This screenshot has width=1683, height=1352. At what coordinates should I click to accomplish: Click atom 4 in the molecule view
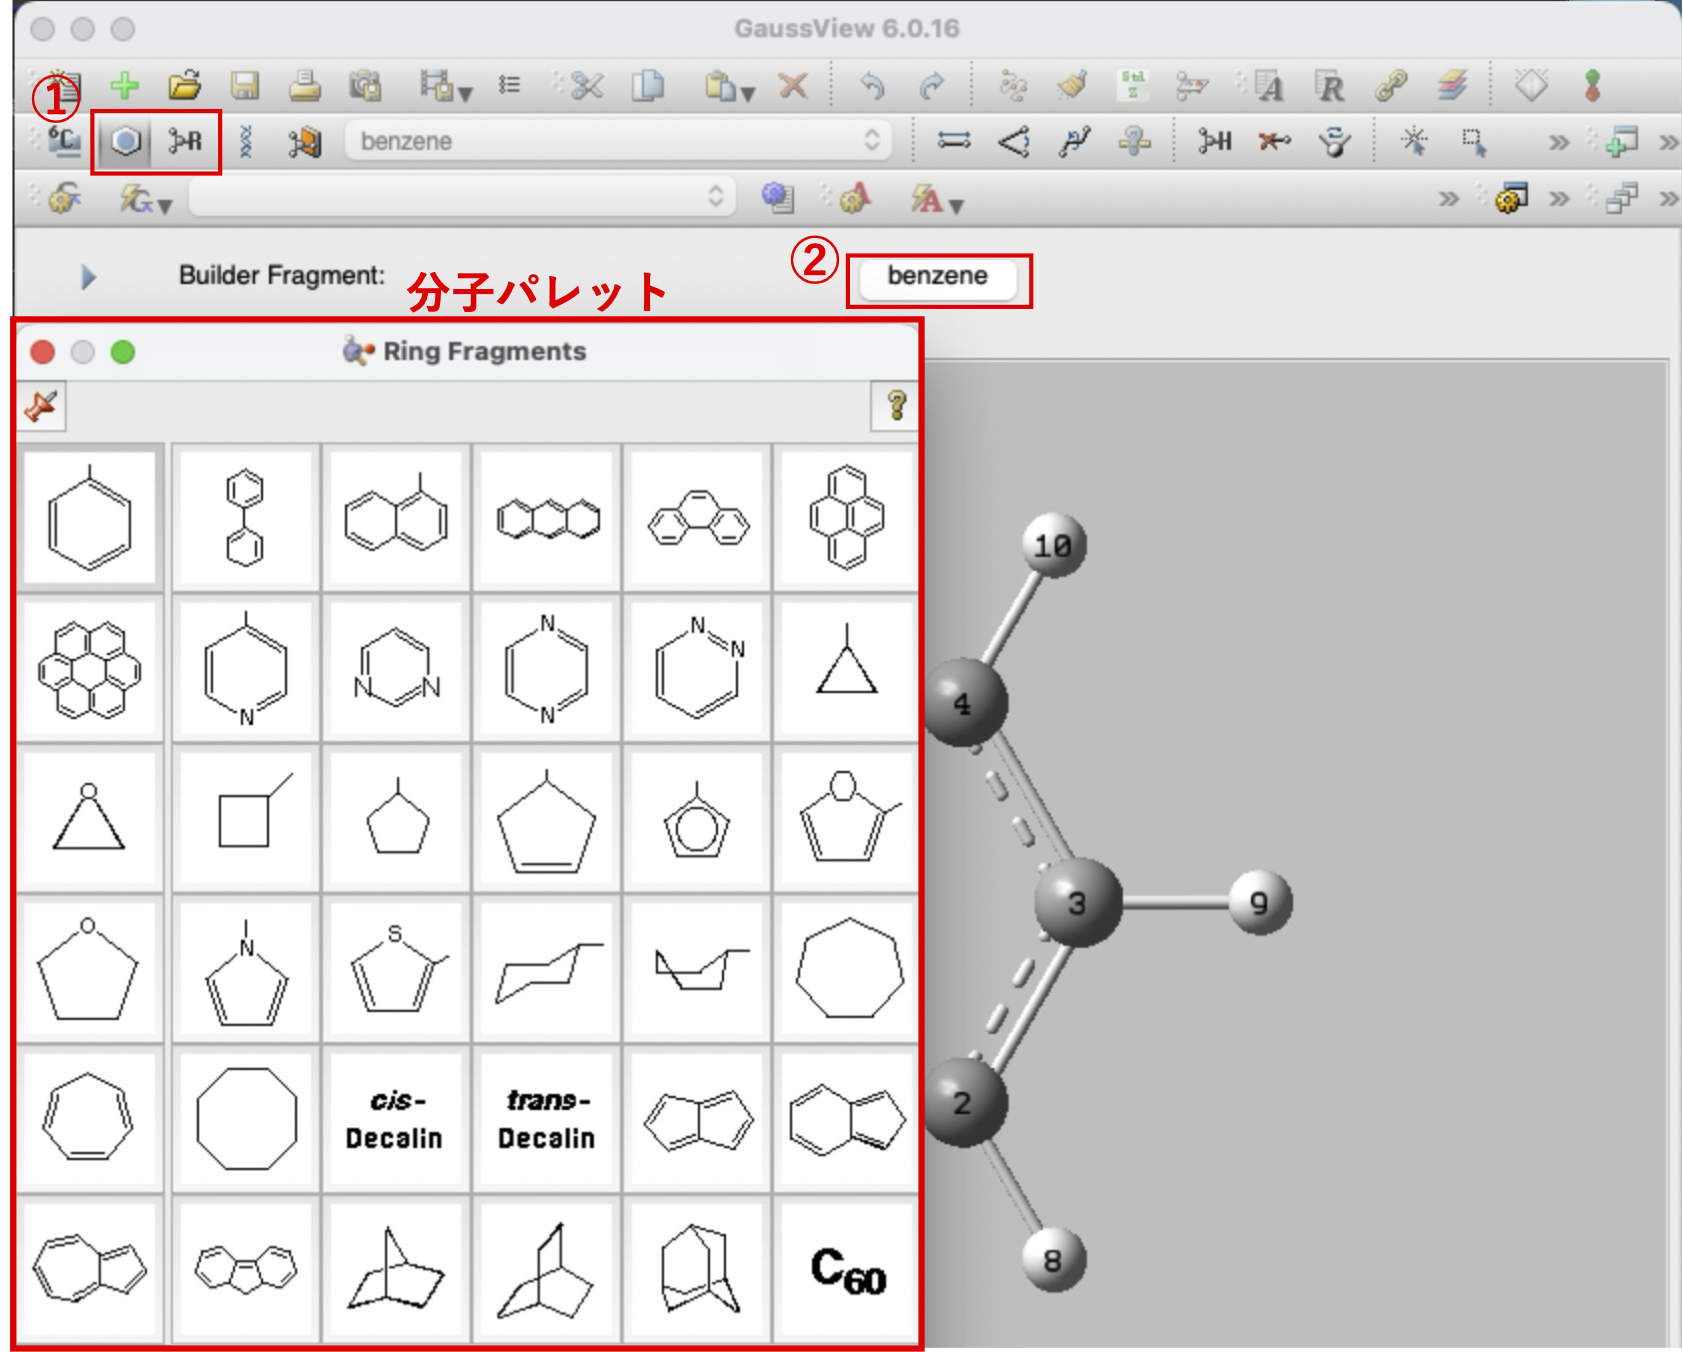[964, 703]
